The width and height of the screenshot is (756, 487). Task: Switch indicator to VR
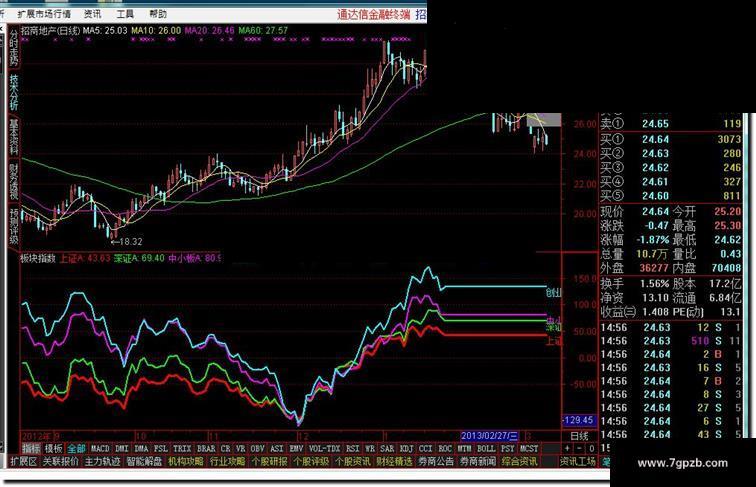pos(241,448)
